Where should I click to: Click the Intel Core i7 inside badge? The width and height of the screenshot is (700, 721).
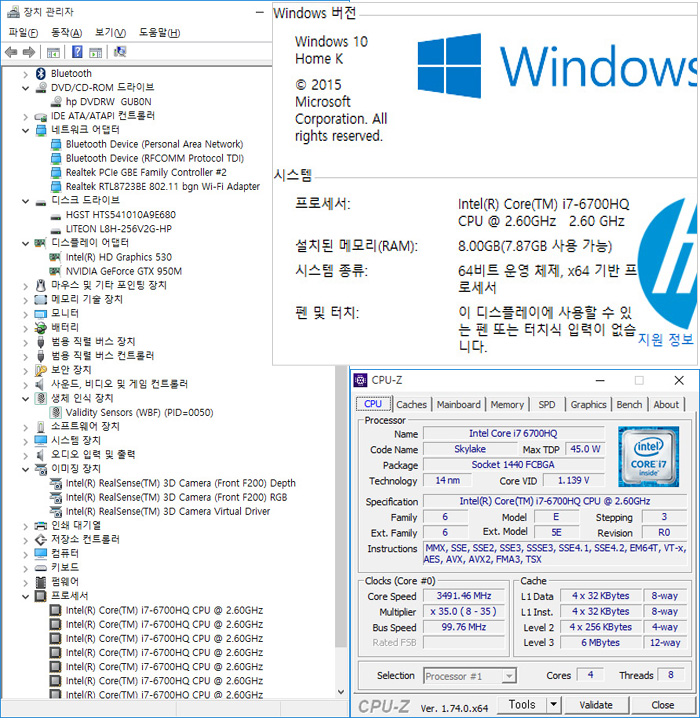(648, 457)
